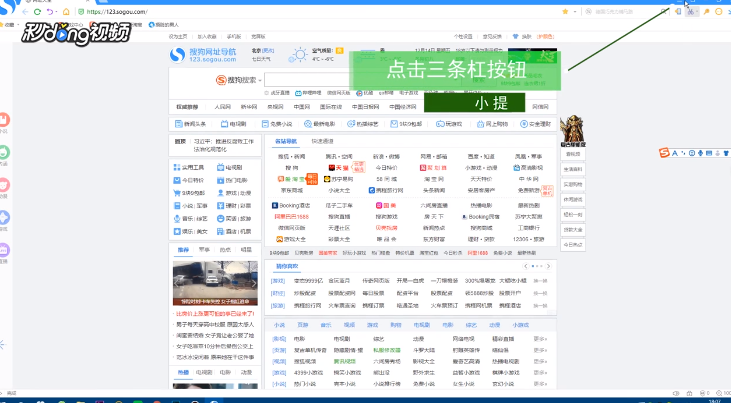Click 音乐 microphone icon in left panel
Image resolution: width=731 pixels, height=403 pixels.
click(x=177, y=219)
